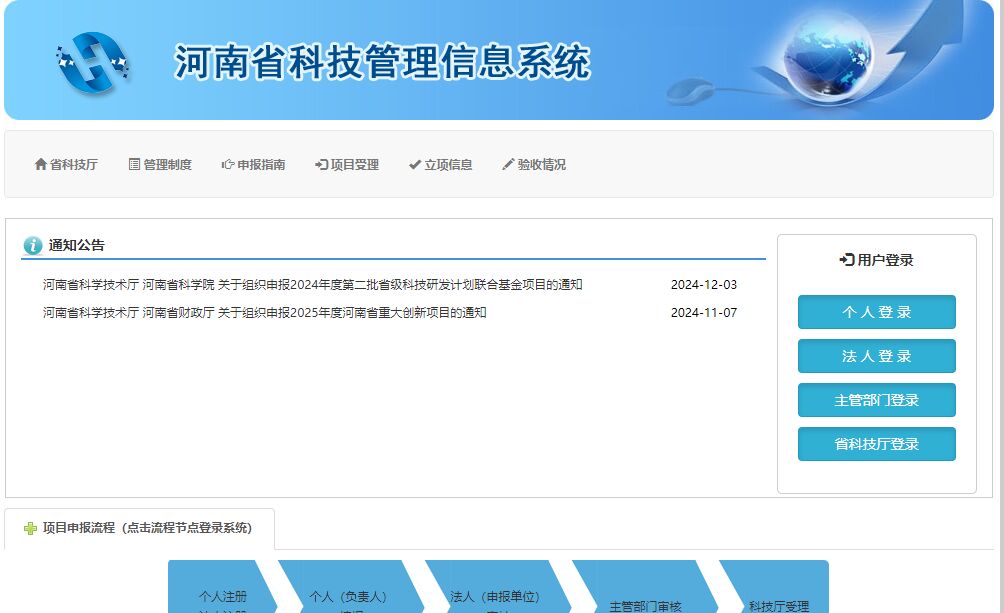Viewport: 1004px width, 613px height.
Task: Click the blue H logo in header
Action: click(x=92, y=63)
